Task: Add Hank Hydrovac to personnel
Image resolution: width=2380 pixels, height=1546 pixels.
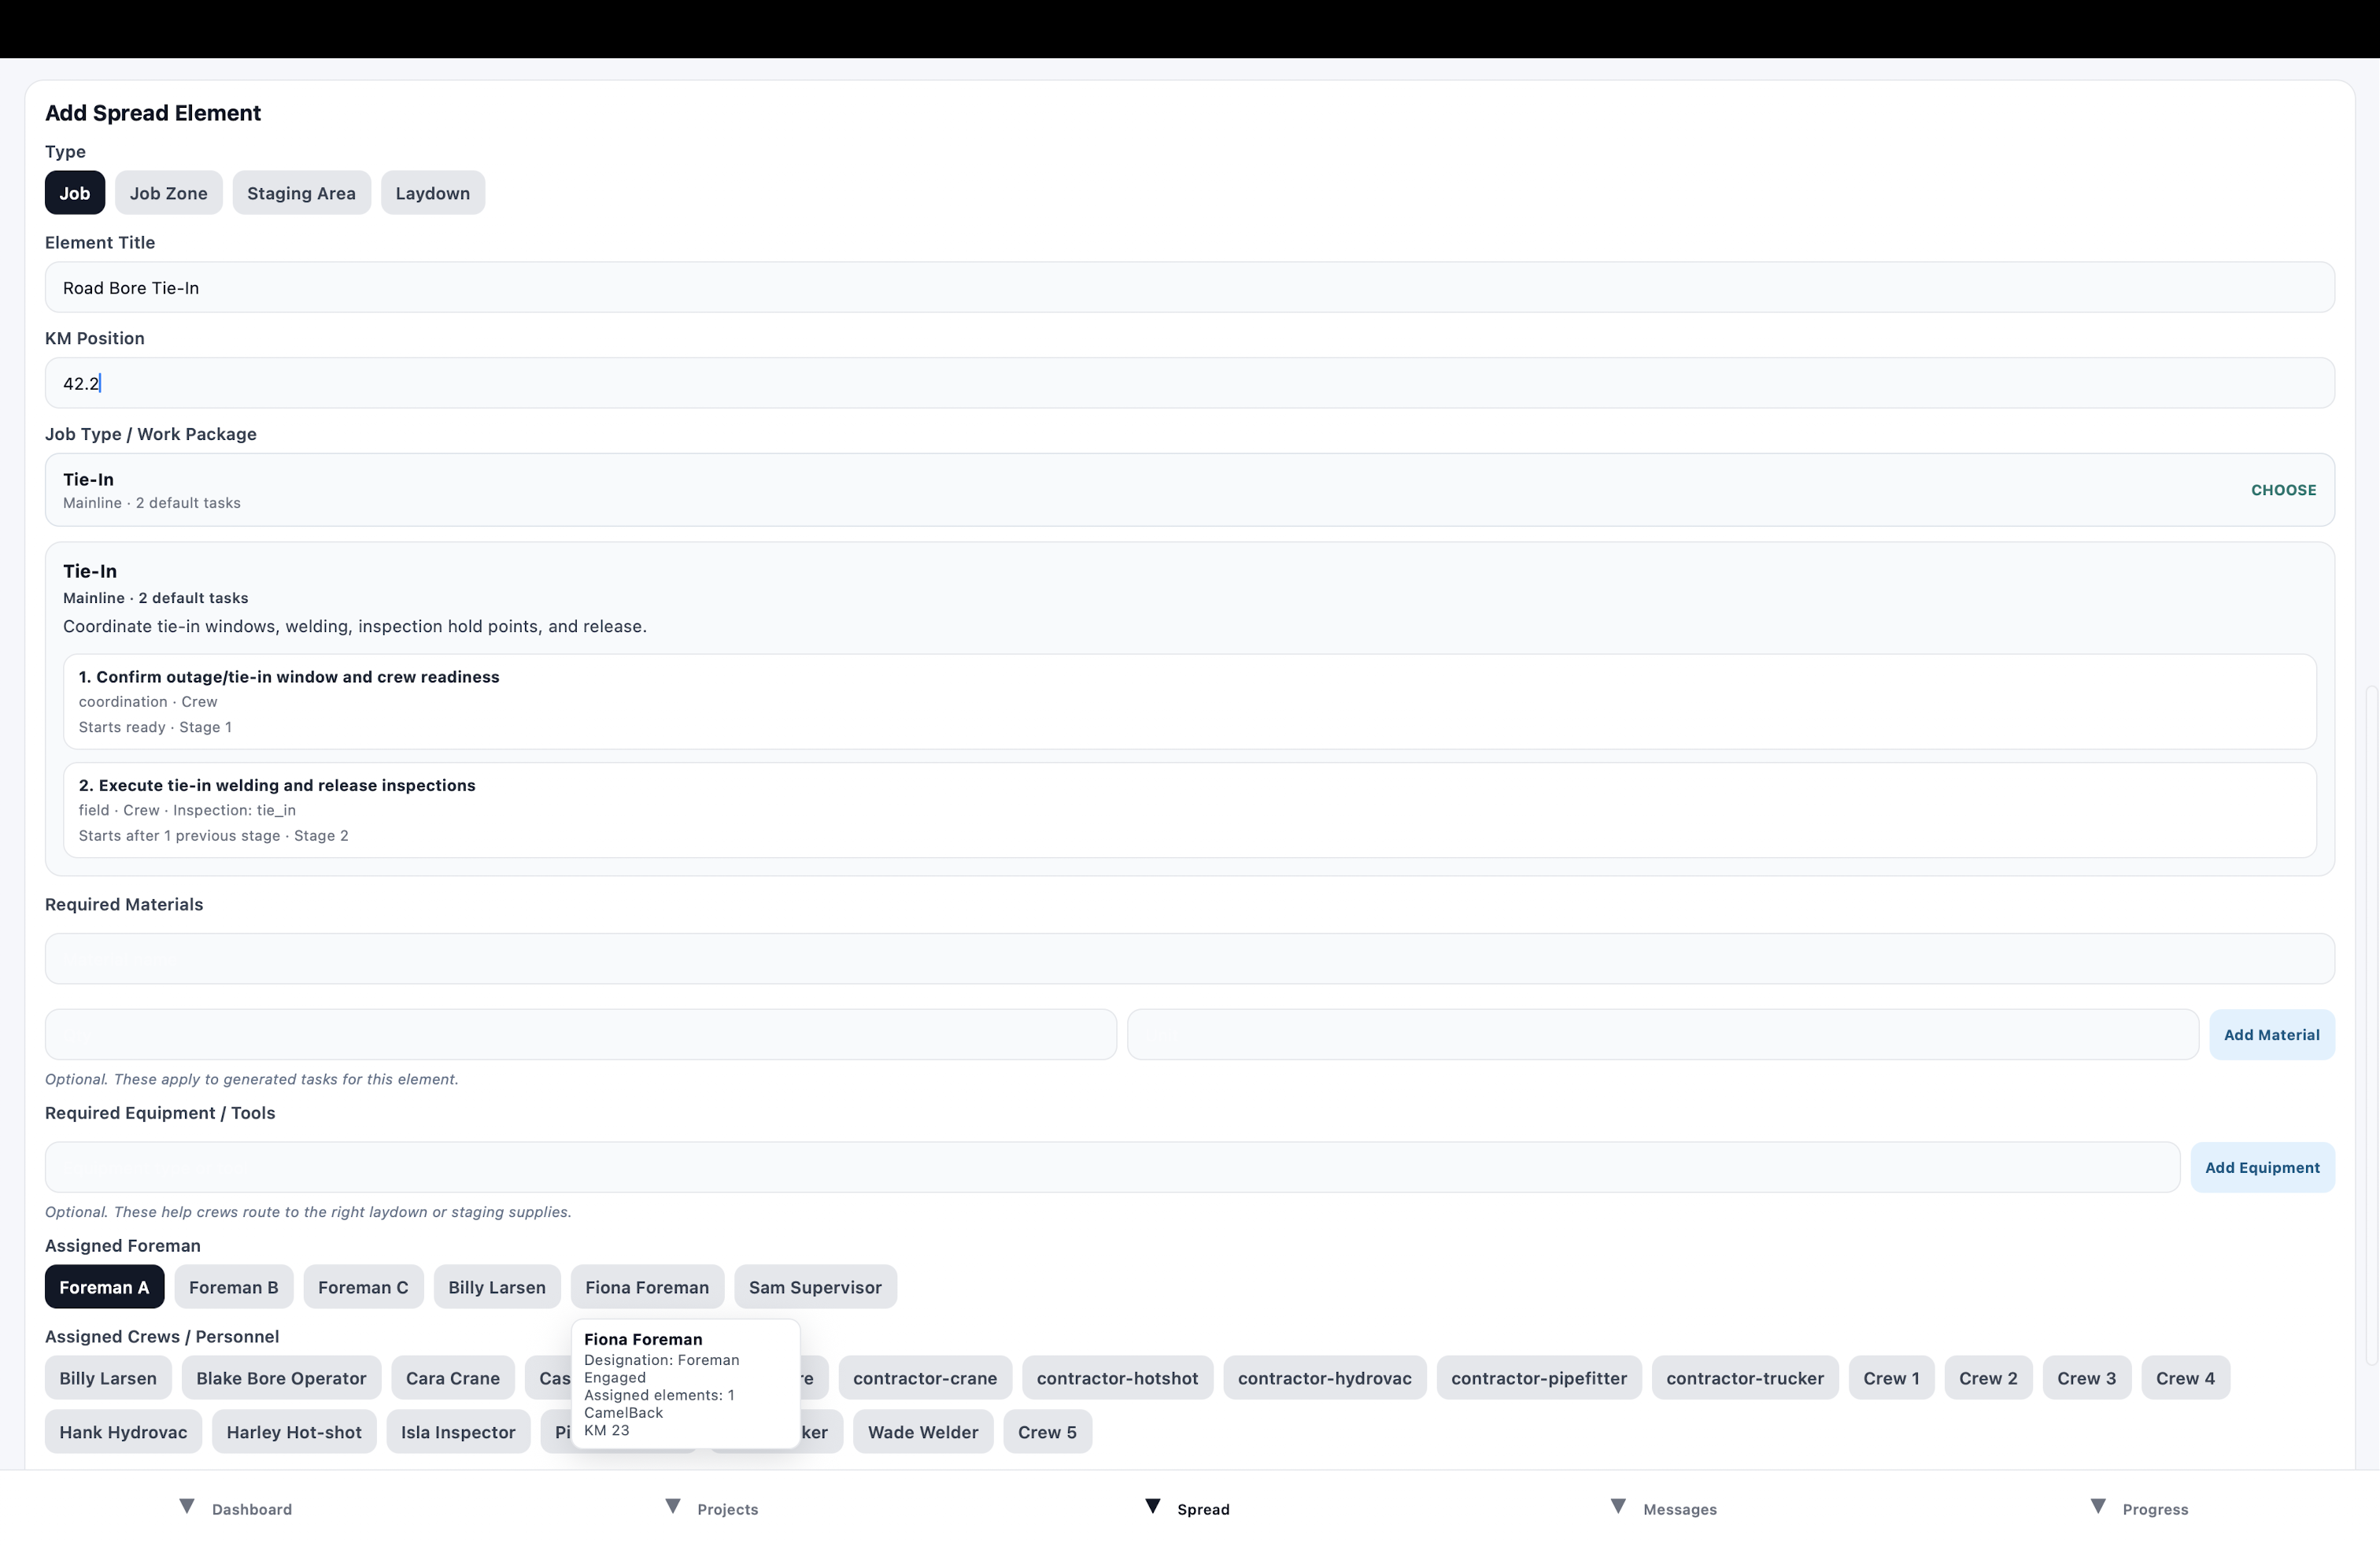Action: pyautogui.click(x=123, y=1432)
